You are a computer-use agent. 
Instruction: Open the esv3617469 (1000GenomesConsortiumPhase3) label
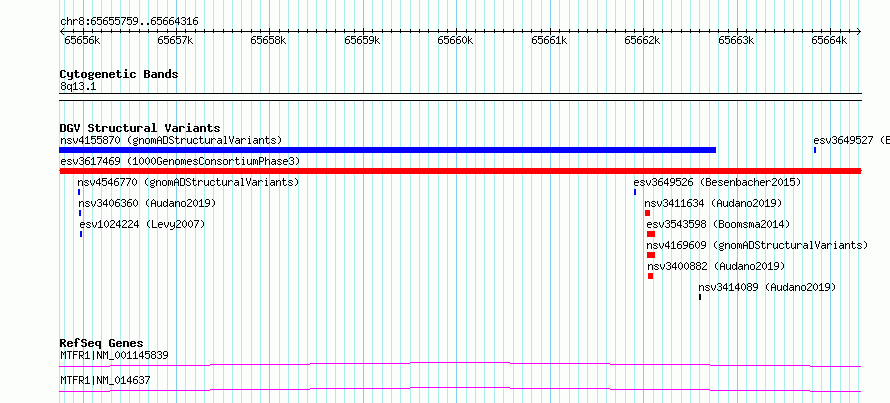(180, 161)
